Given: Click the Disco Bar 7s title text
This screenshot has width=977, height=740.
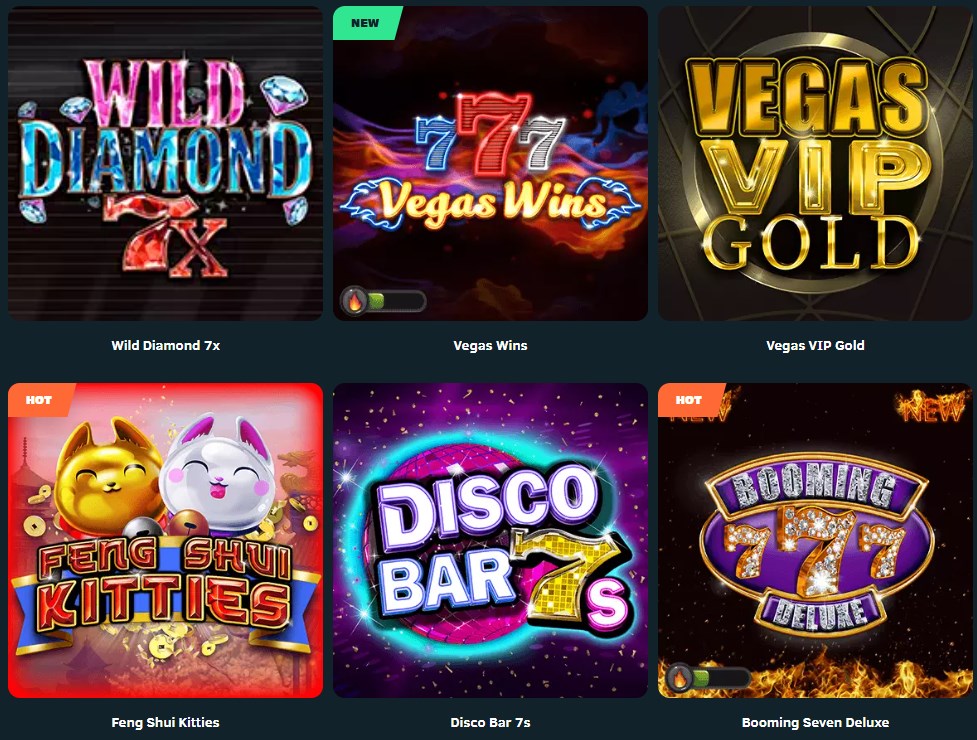Looking at the screenshot, I should click(x=490, y=723).
